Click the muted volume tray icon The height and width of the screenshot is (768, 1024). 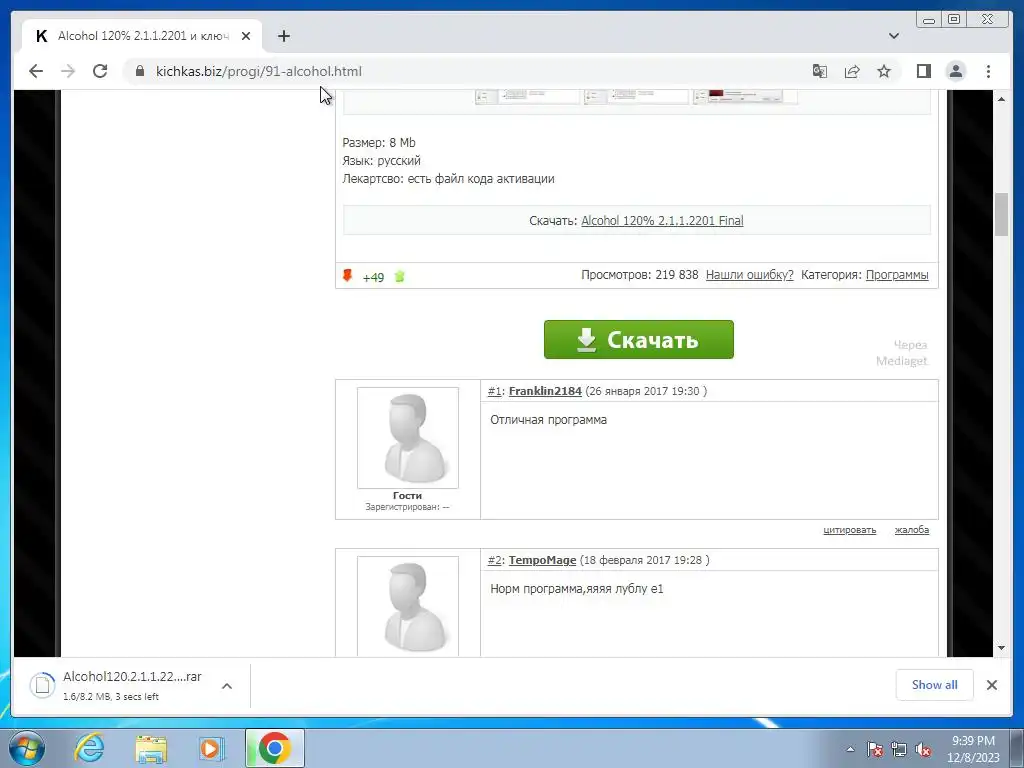tap(923, 749)
